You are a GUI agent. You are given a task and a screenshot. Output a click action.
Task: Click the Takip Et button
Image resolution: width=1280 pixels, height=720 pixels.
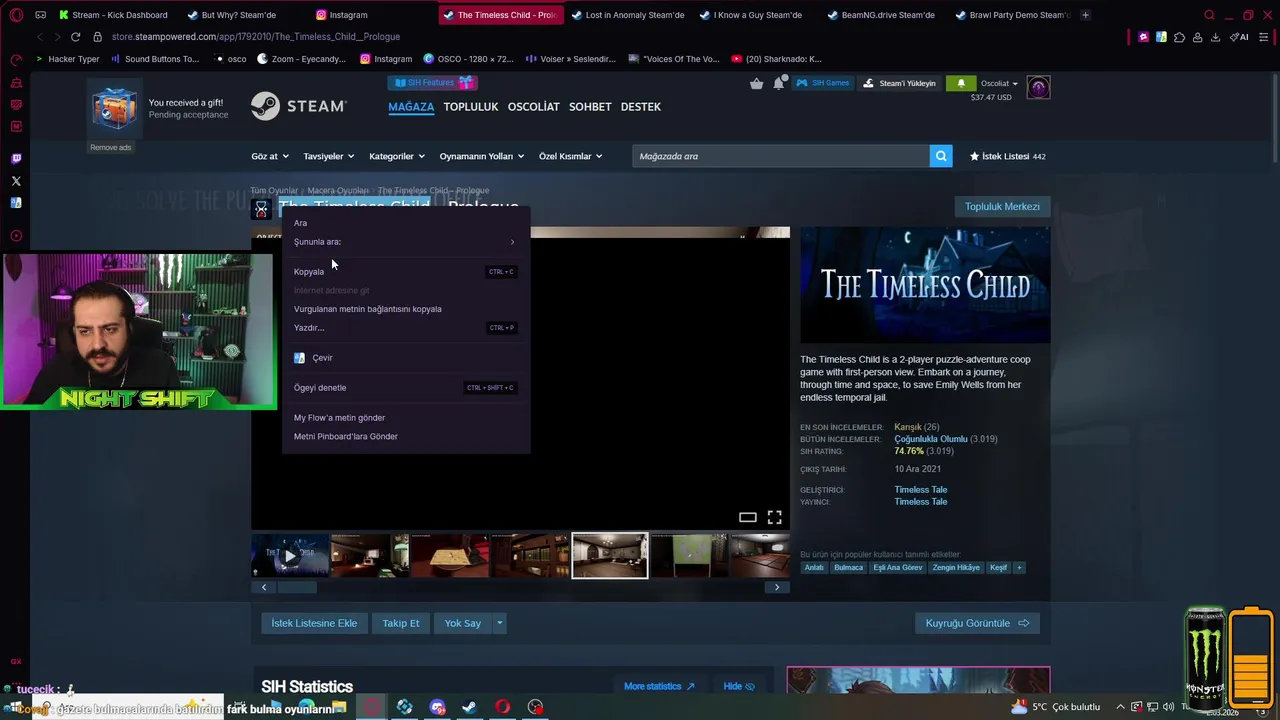(x=401, y=623)
